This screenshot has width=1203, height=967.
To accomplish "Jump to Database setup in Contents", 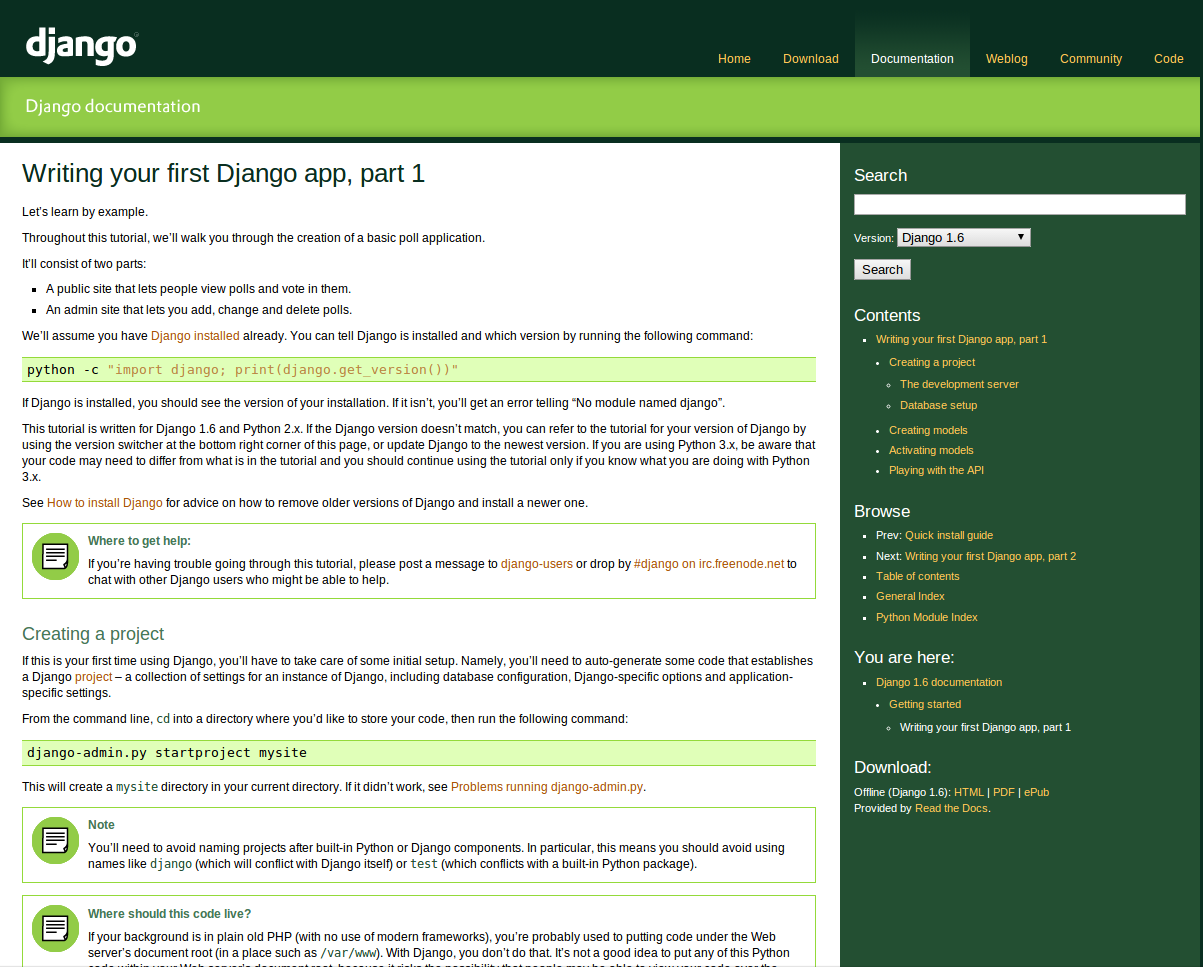I will coord(938,405).
